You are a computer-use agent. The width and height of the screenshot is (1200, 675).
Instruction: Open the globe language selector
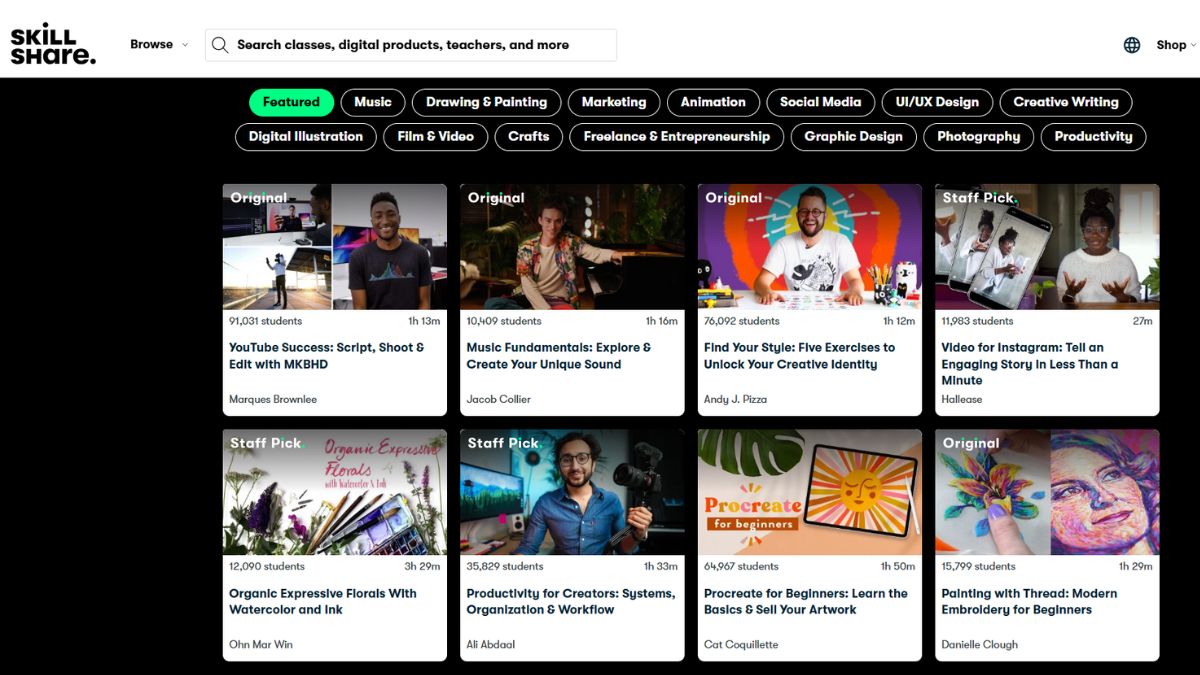(1132, 45)
